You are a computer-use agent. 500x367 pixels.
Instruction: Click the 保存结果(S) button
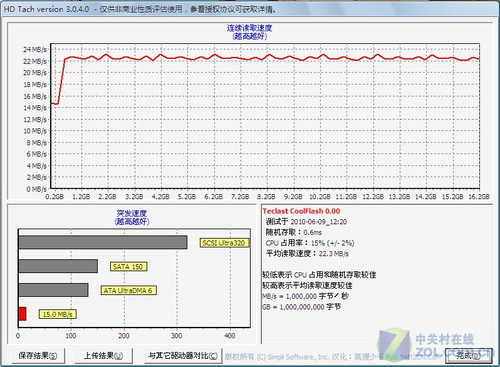[38, 356]
